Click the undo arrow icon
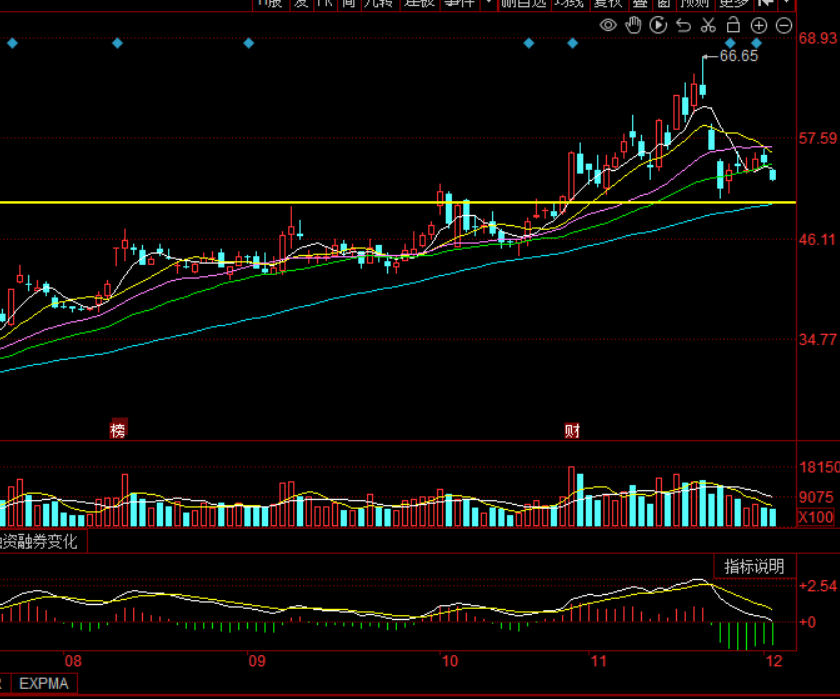The width and height of the screenshot is (840, 699). [684, 25]
